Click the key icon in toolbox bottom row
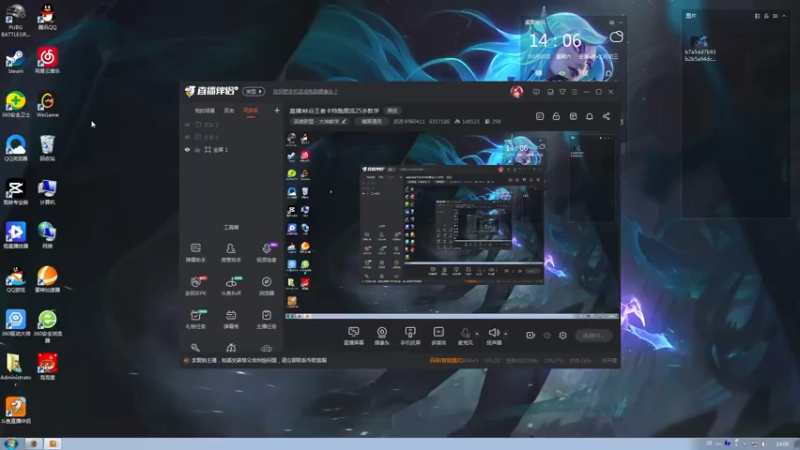Screen dimensions: 800x450 (195, 348)
